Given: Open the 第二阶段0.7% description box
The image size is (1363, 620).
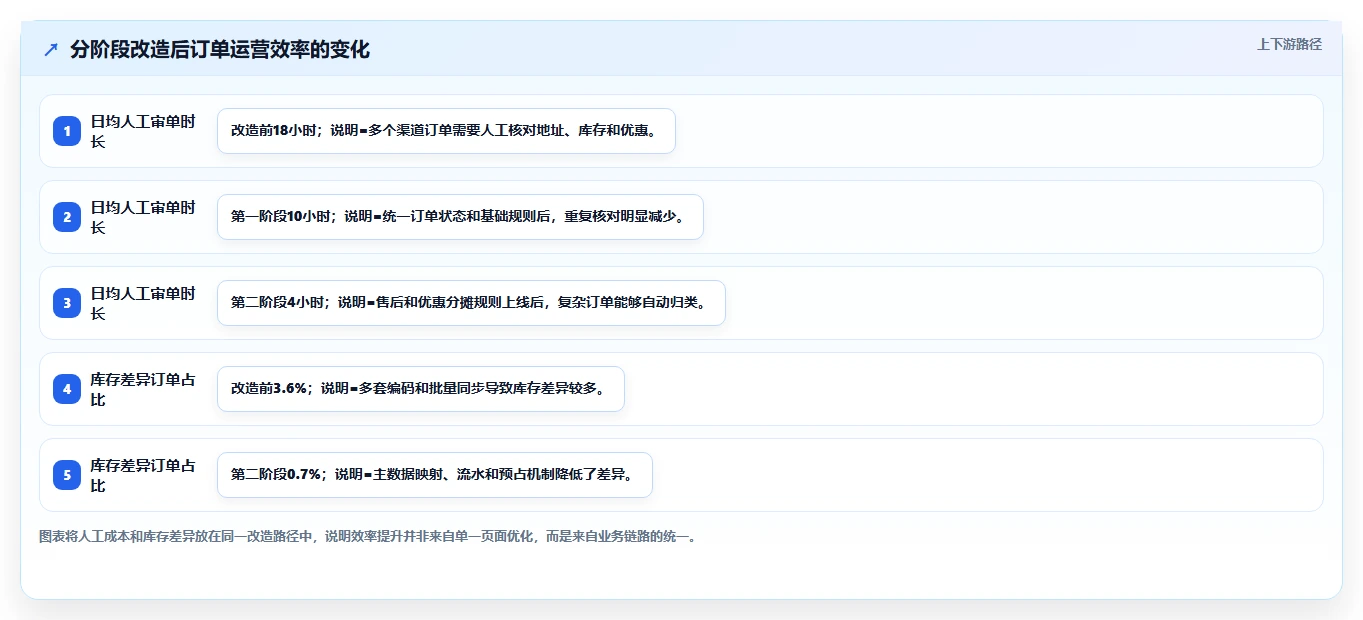Looking at the screenshot, I should pyautogui.click(x=435, y=475).
